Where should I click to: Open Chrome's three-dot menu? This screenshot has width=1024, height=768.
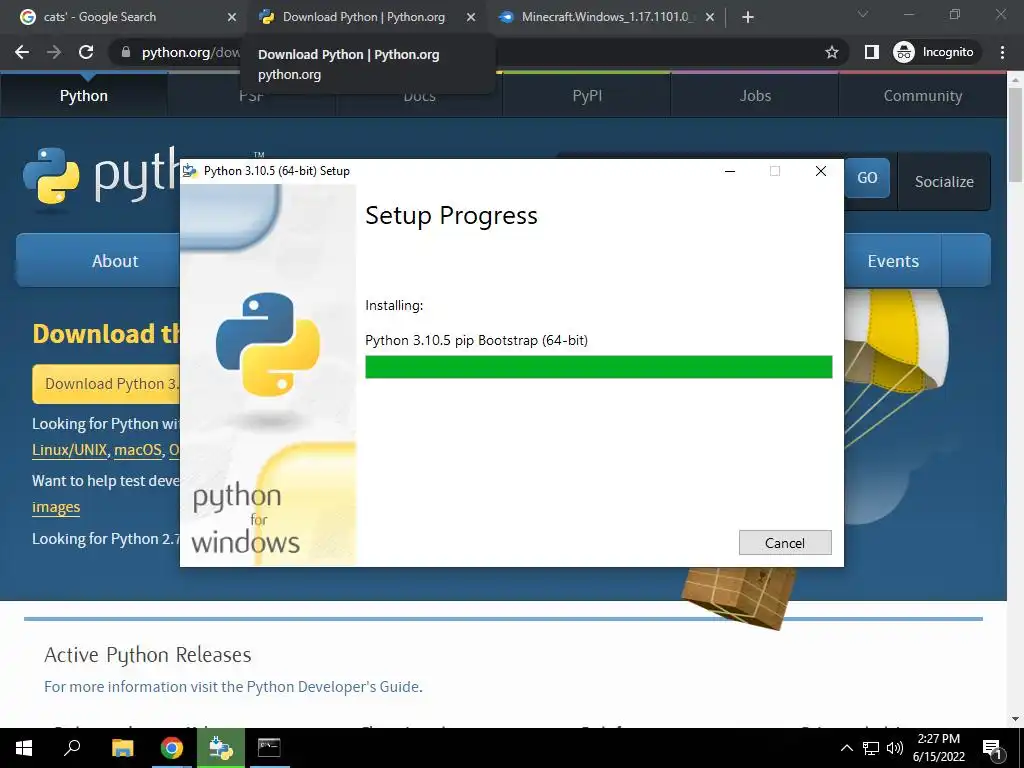click(1002, 52)
